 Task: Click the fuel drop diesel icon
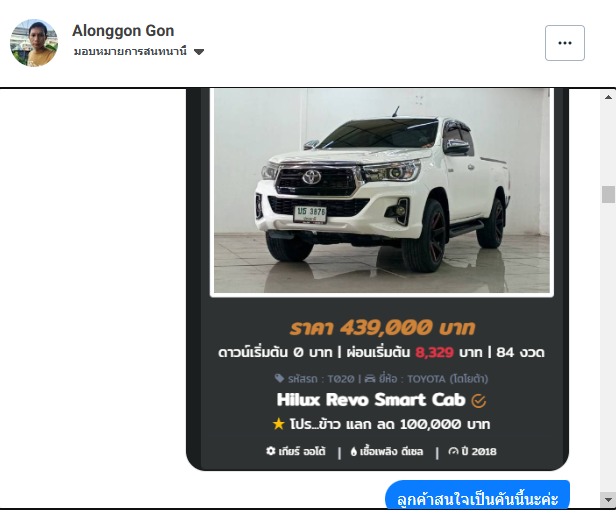coord(354,452)
